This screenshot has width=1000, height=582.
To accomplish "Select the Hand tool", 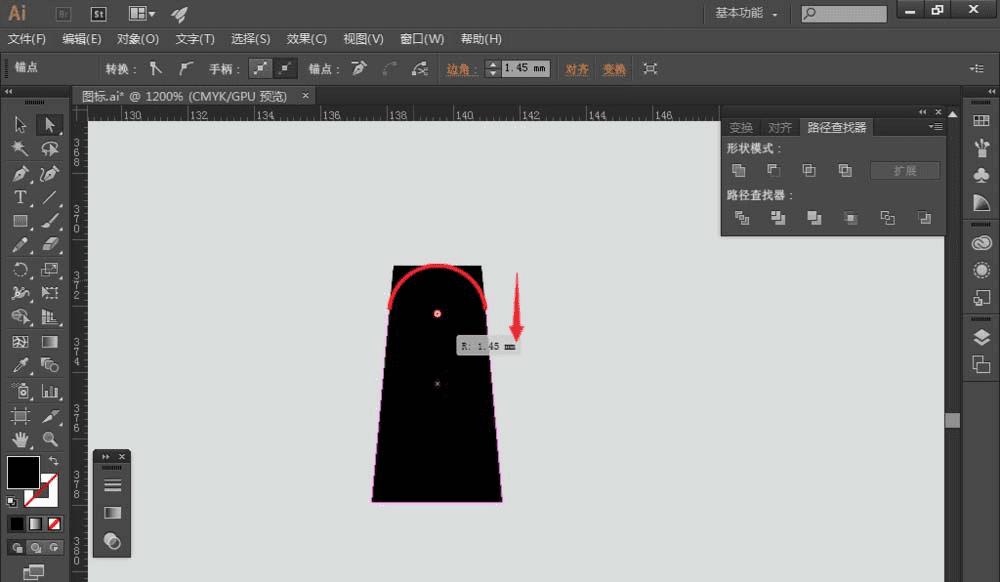I will (20, 439).
